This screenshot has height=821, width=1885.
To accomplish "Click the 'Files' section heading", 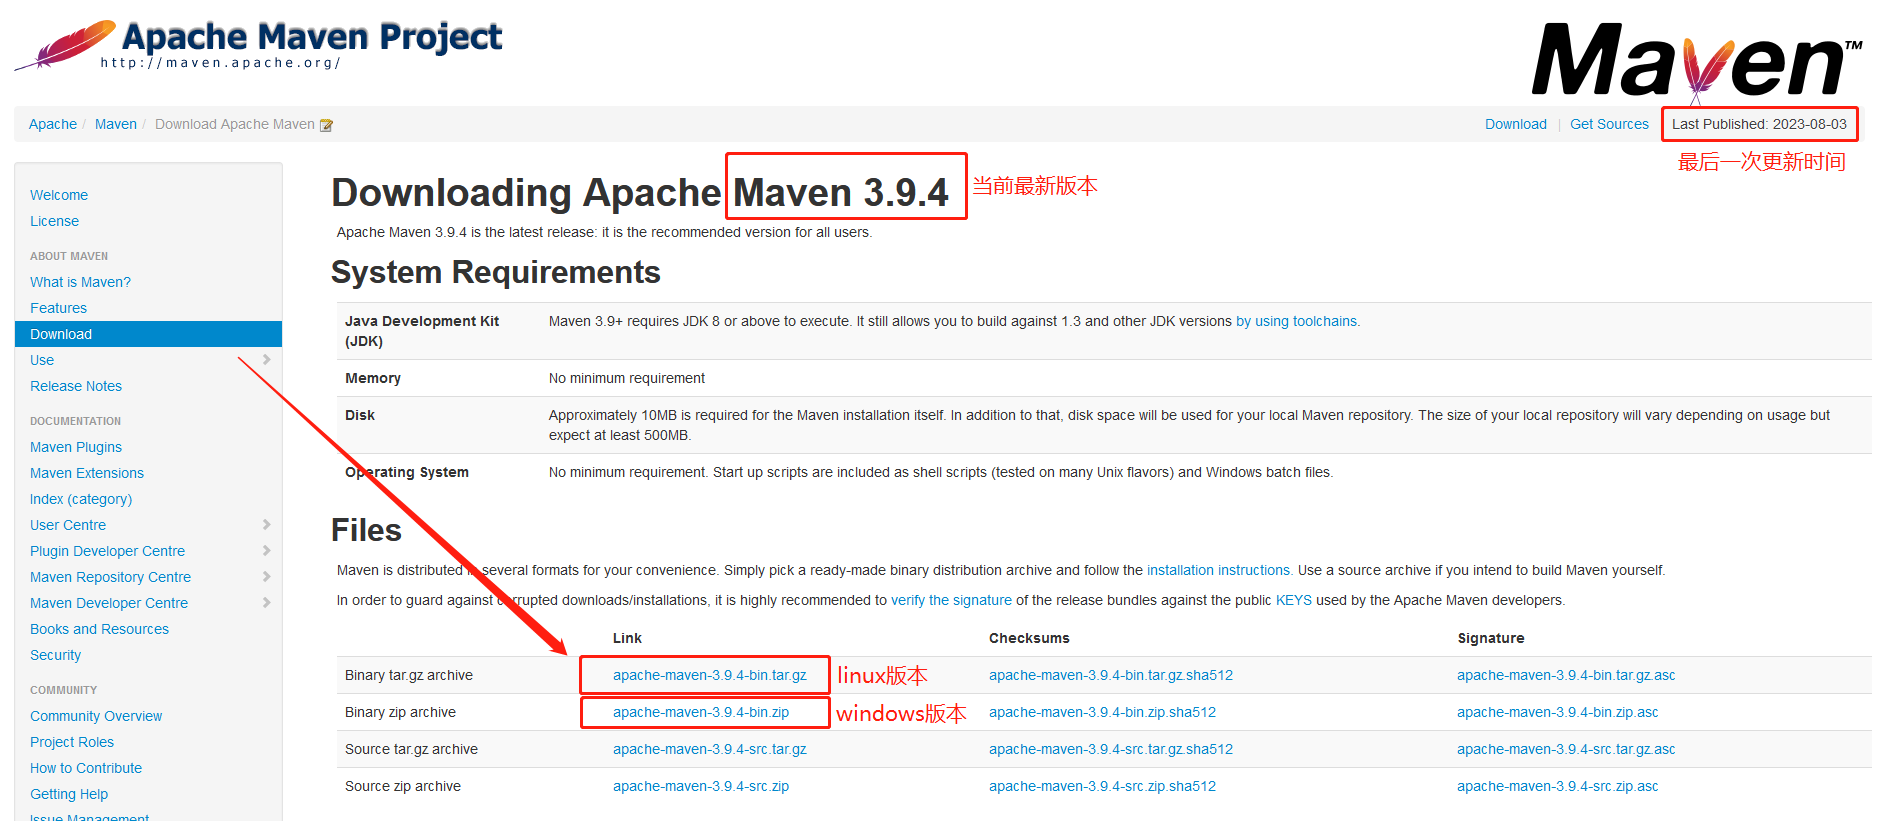I will pyautogui.click(x=366, y=530).
